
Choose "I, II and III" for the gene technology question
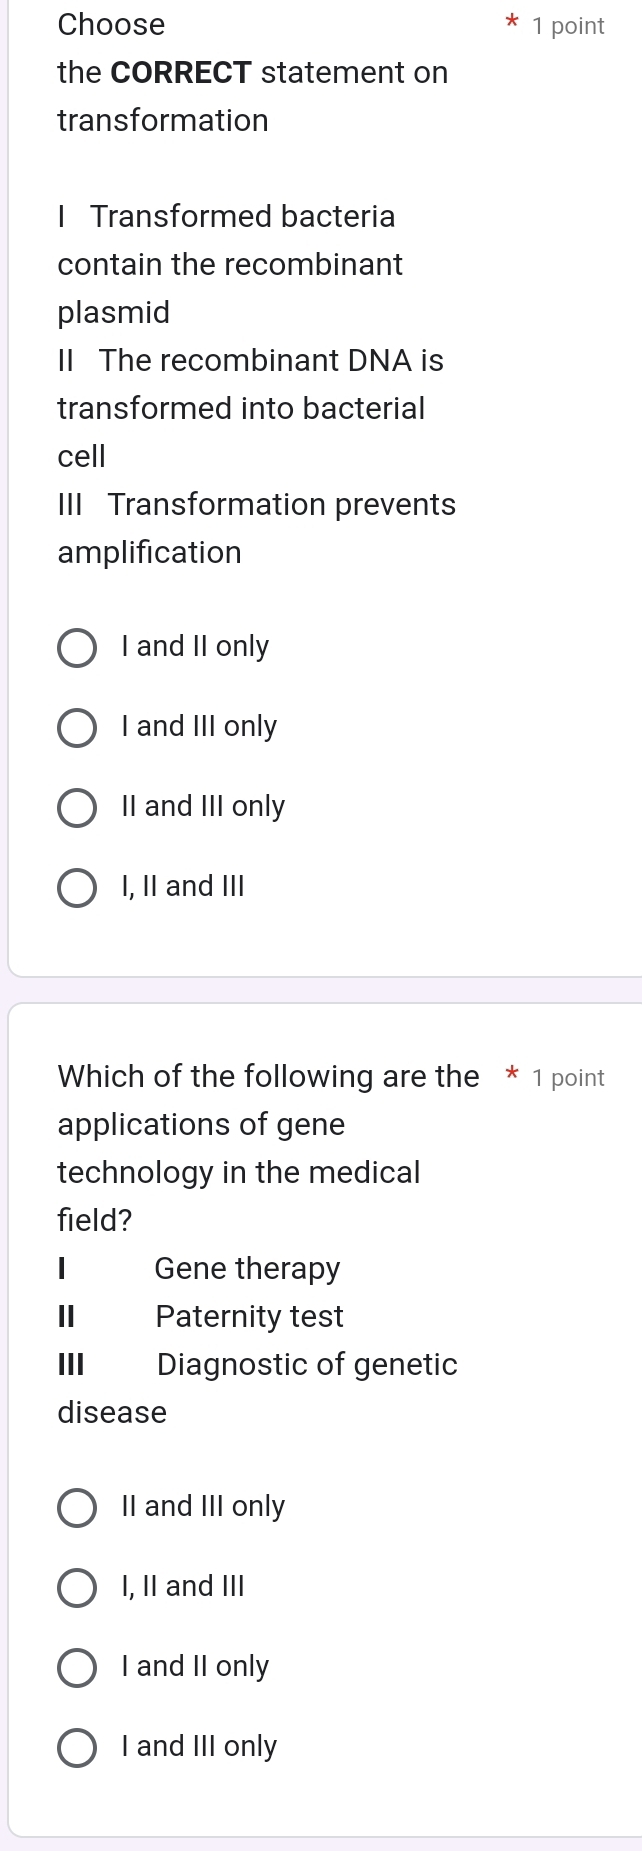point(77,1588)
